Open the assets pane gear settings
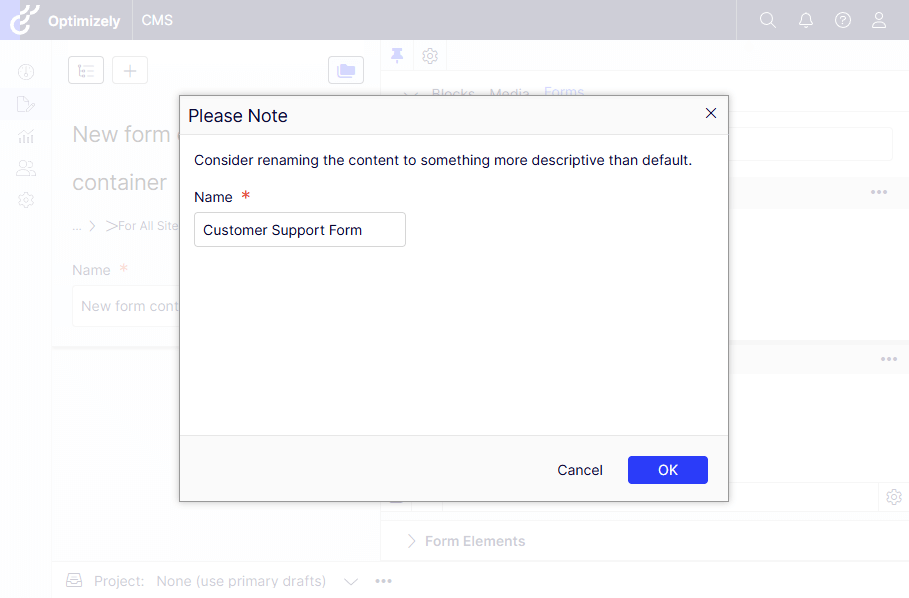909x598 pixels. [x=430, y=56]
